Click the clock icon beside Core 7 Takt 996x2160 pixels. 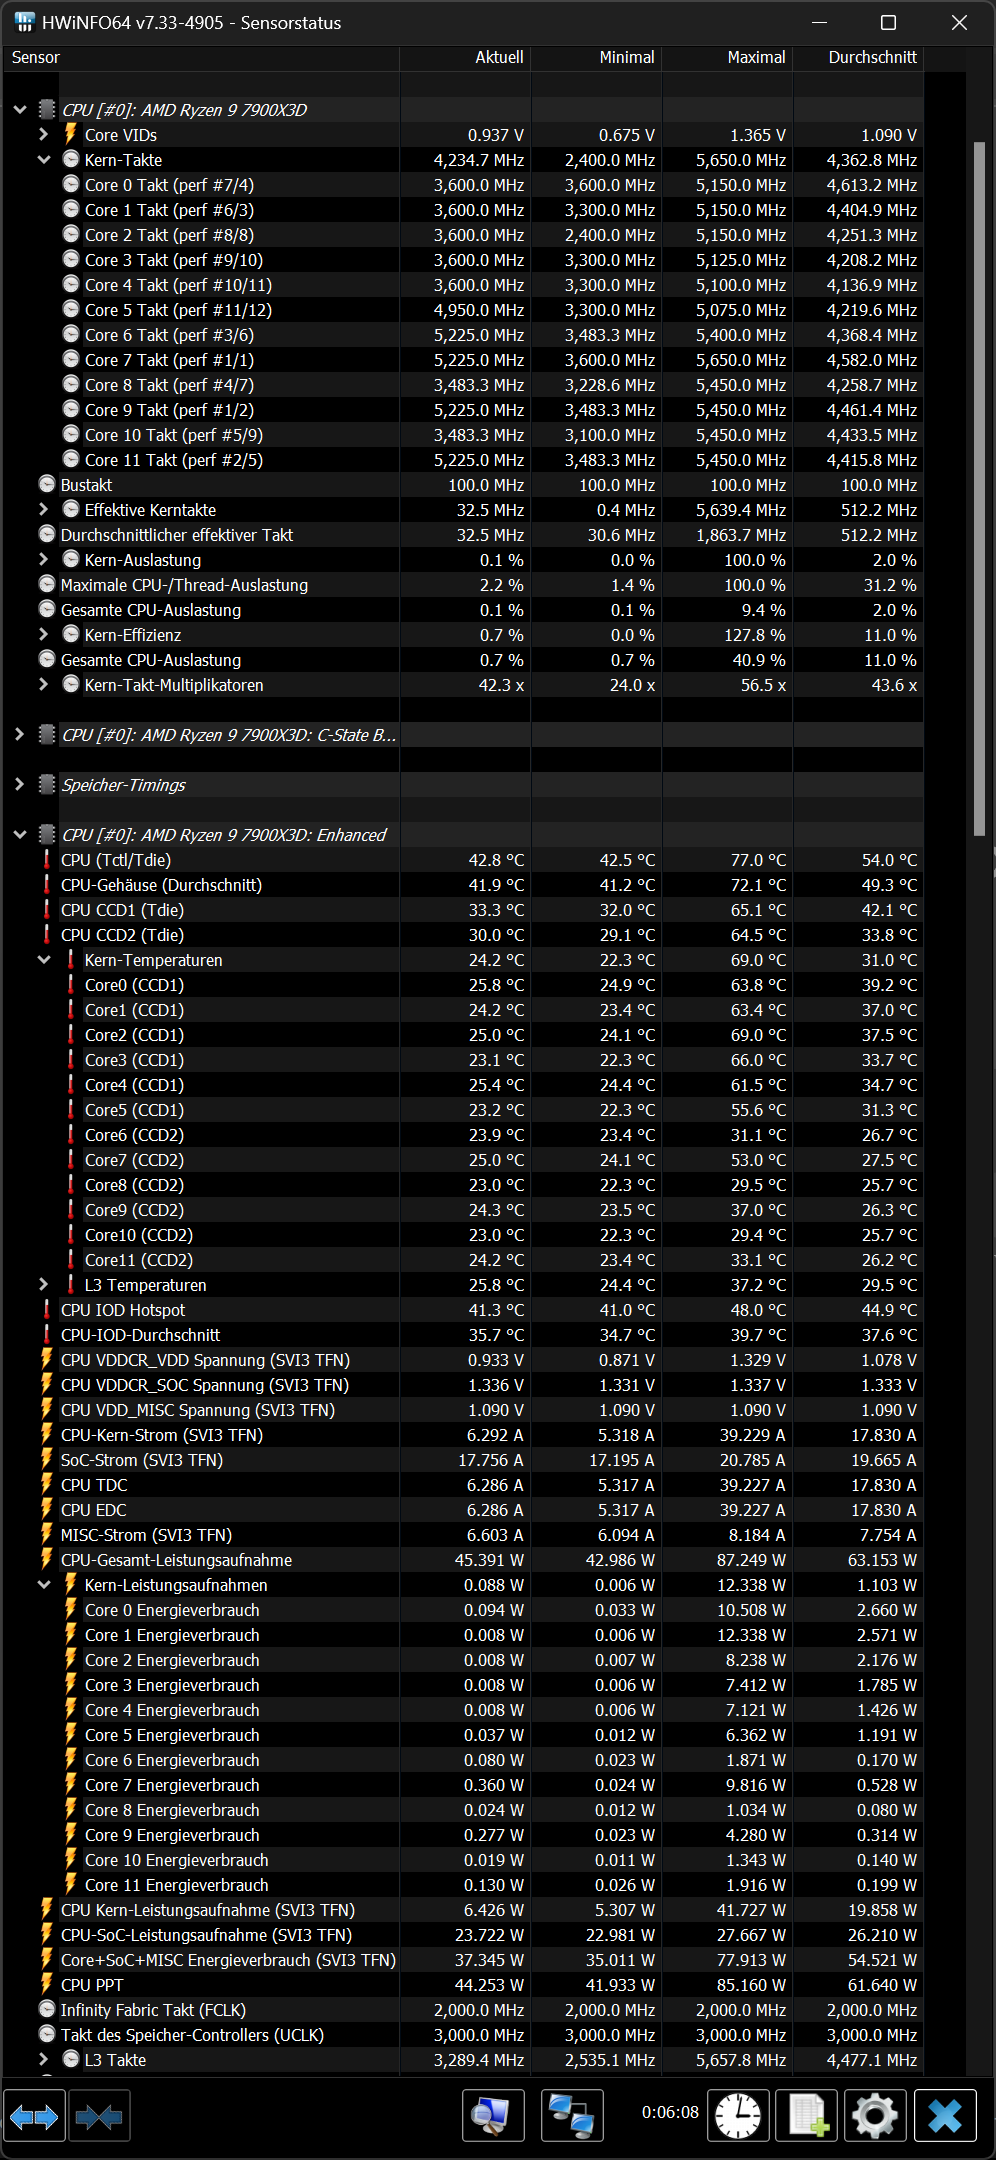point(71,359)
